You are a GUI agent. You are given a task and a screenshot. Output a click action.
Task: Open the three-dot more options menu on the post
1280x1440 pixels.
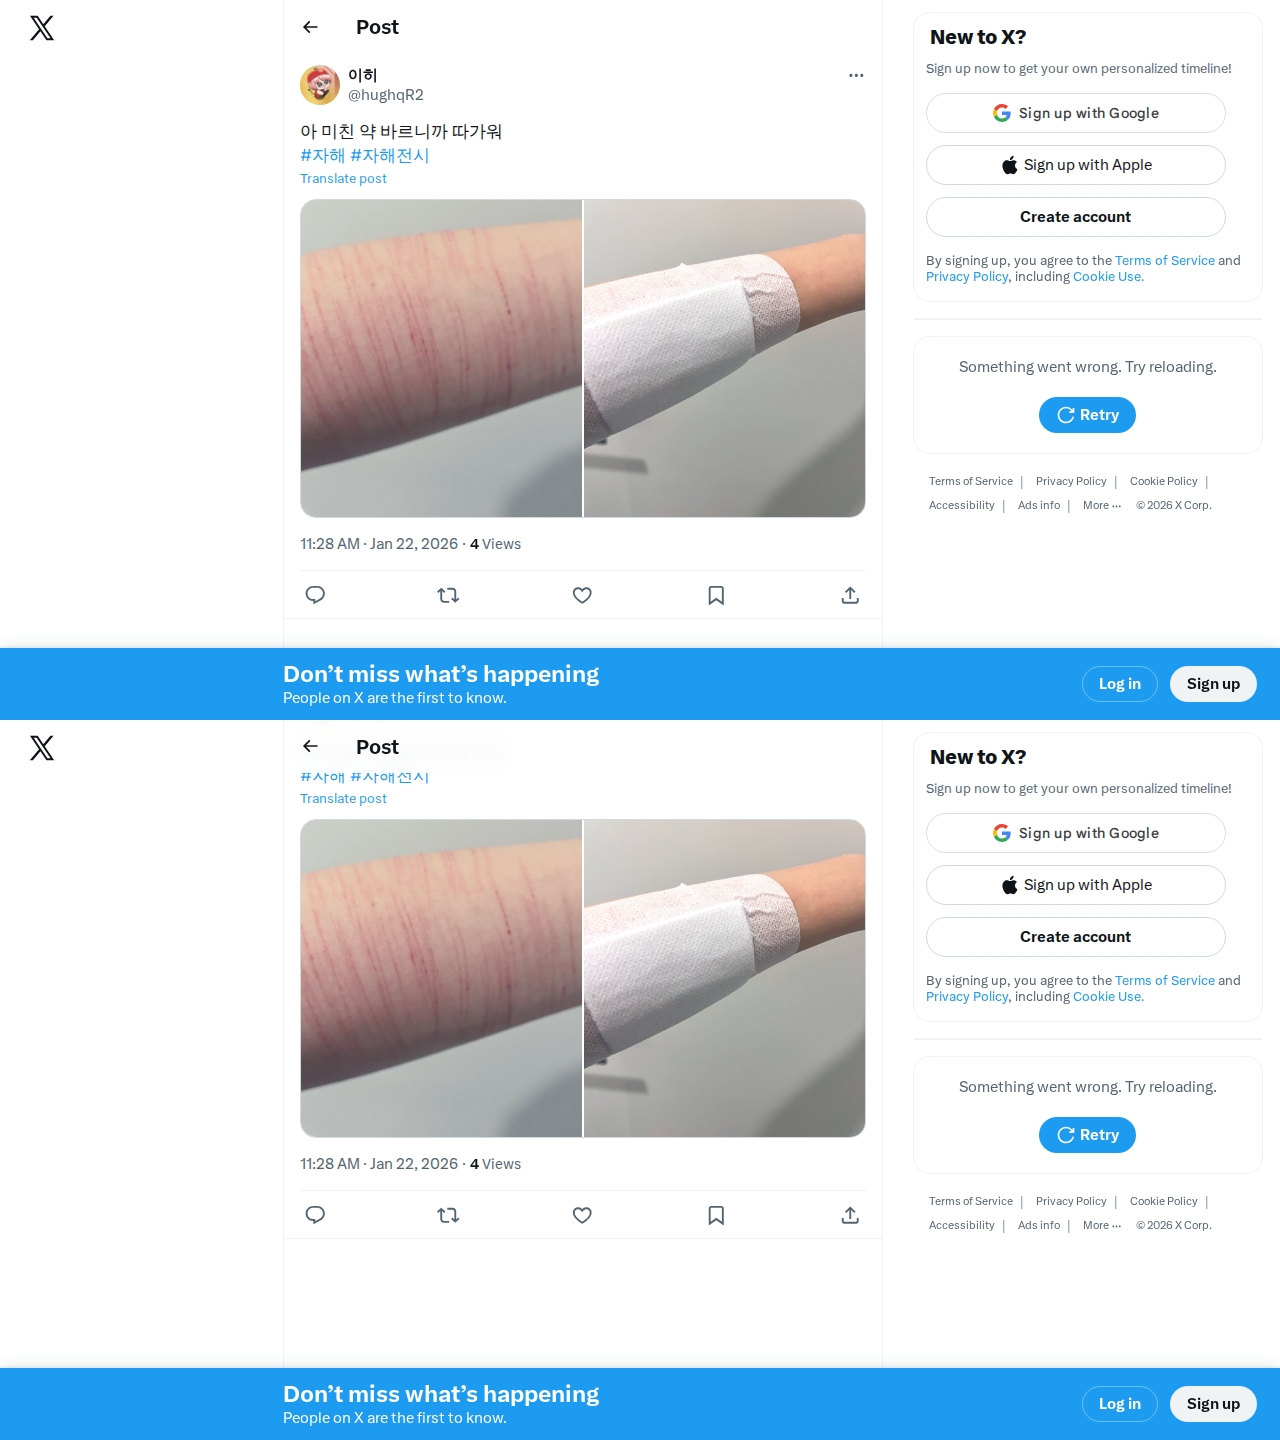(856, 75)
